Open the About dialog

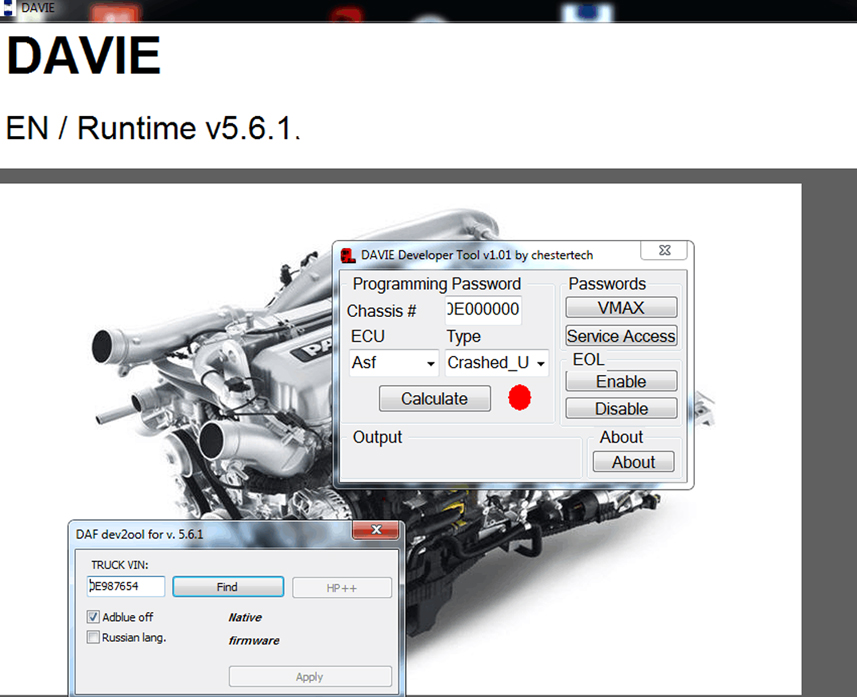pos(633,462)
